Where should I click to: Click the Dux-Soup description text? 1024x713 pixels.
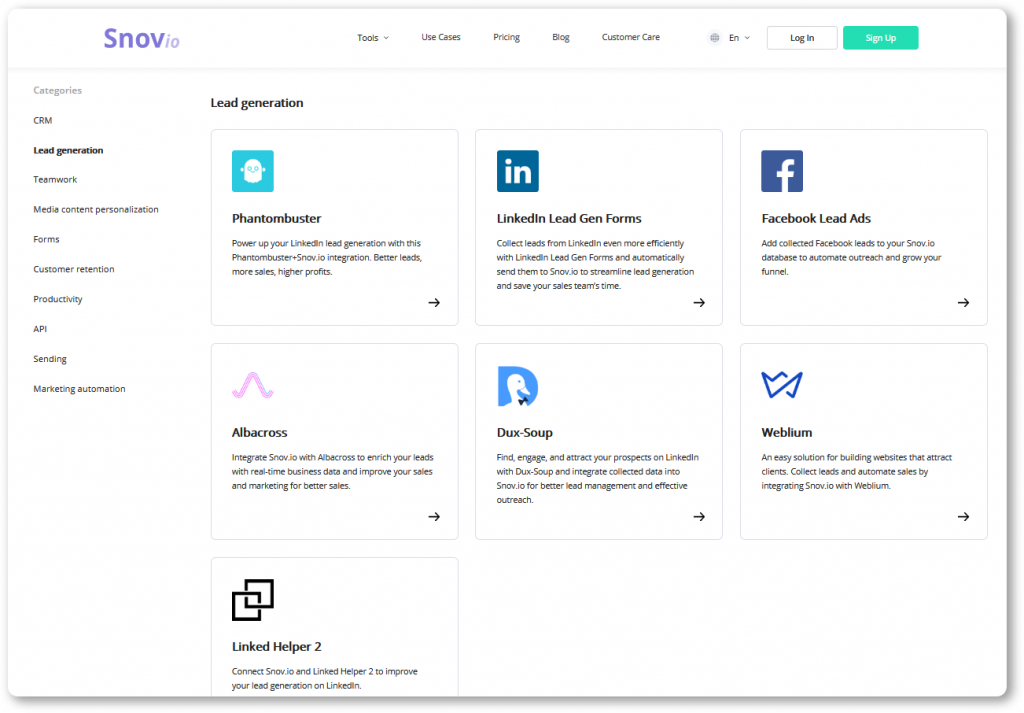[597, 479]
